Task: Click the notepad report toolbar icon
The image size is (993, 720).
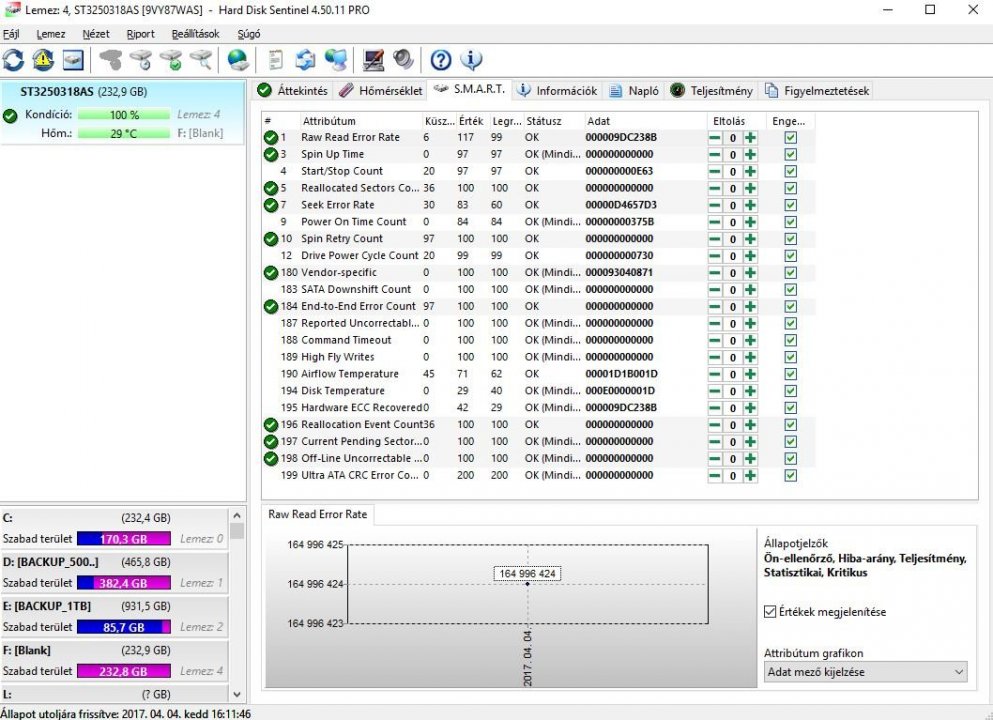Action: (275, 60)
